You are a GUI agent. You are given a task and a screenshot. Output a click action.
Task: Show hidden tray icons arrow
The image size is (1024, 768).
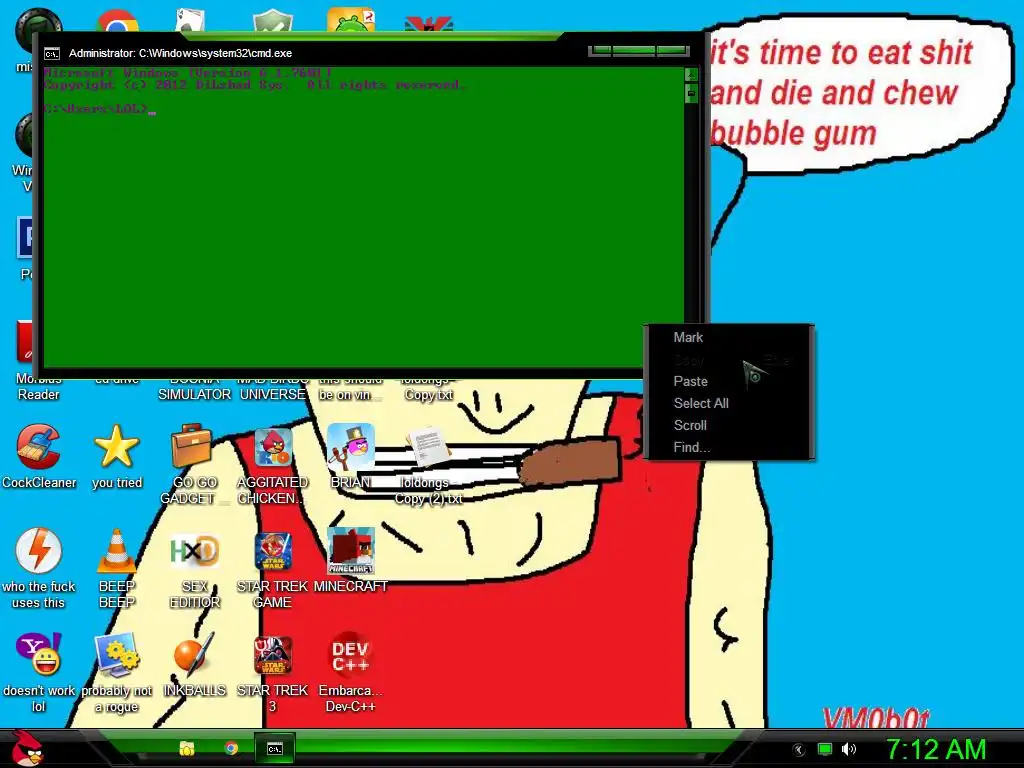click(x=798, y=750)
